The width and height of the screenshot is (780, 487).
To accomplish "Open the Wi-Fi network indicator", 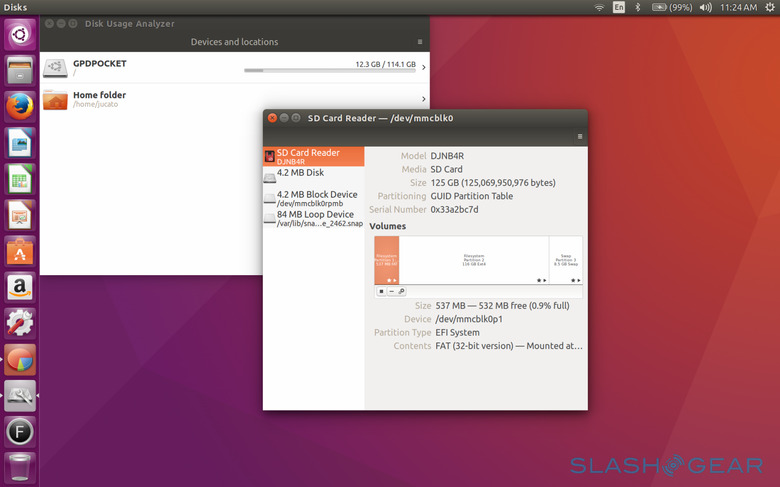I will click(x=599, y=7).
